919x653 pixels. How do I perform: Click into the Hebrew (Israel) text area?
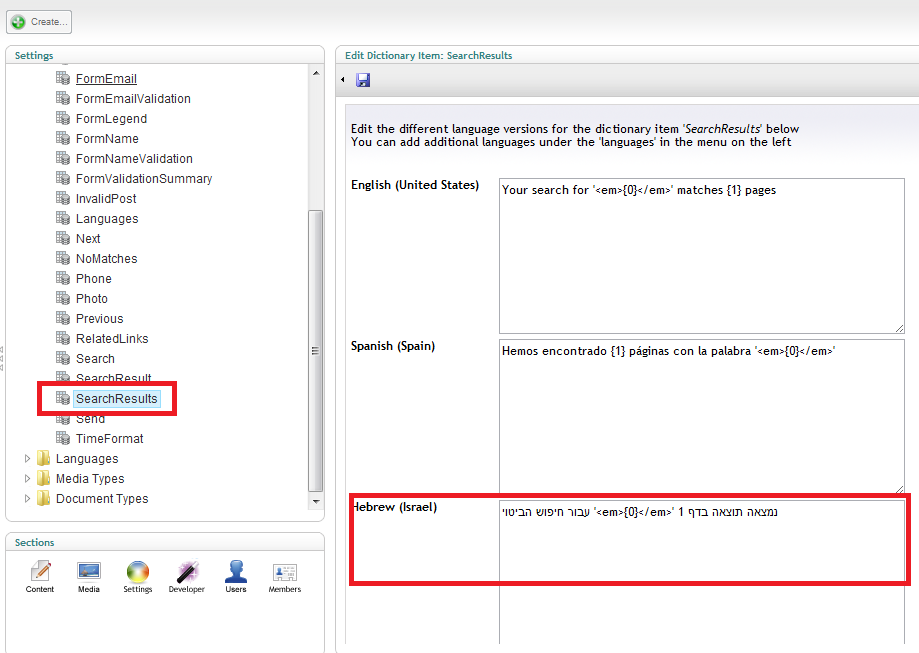point(702,572)
